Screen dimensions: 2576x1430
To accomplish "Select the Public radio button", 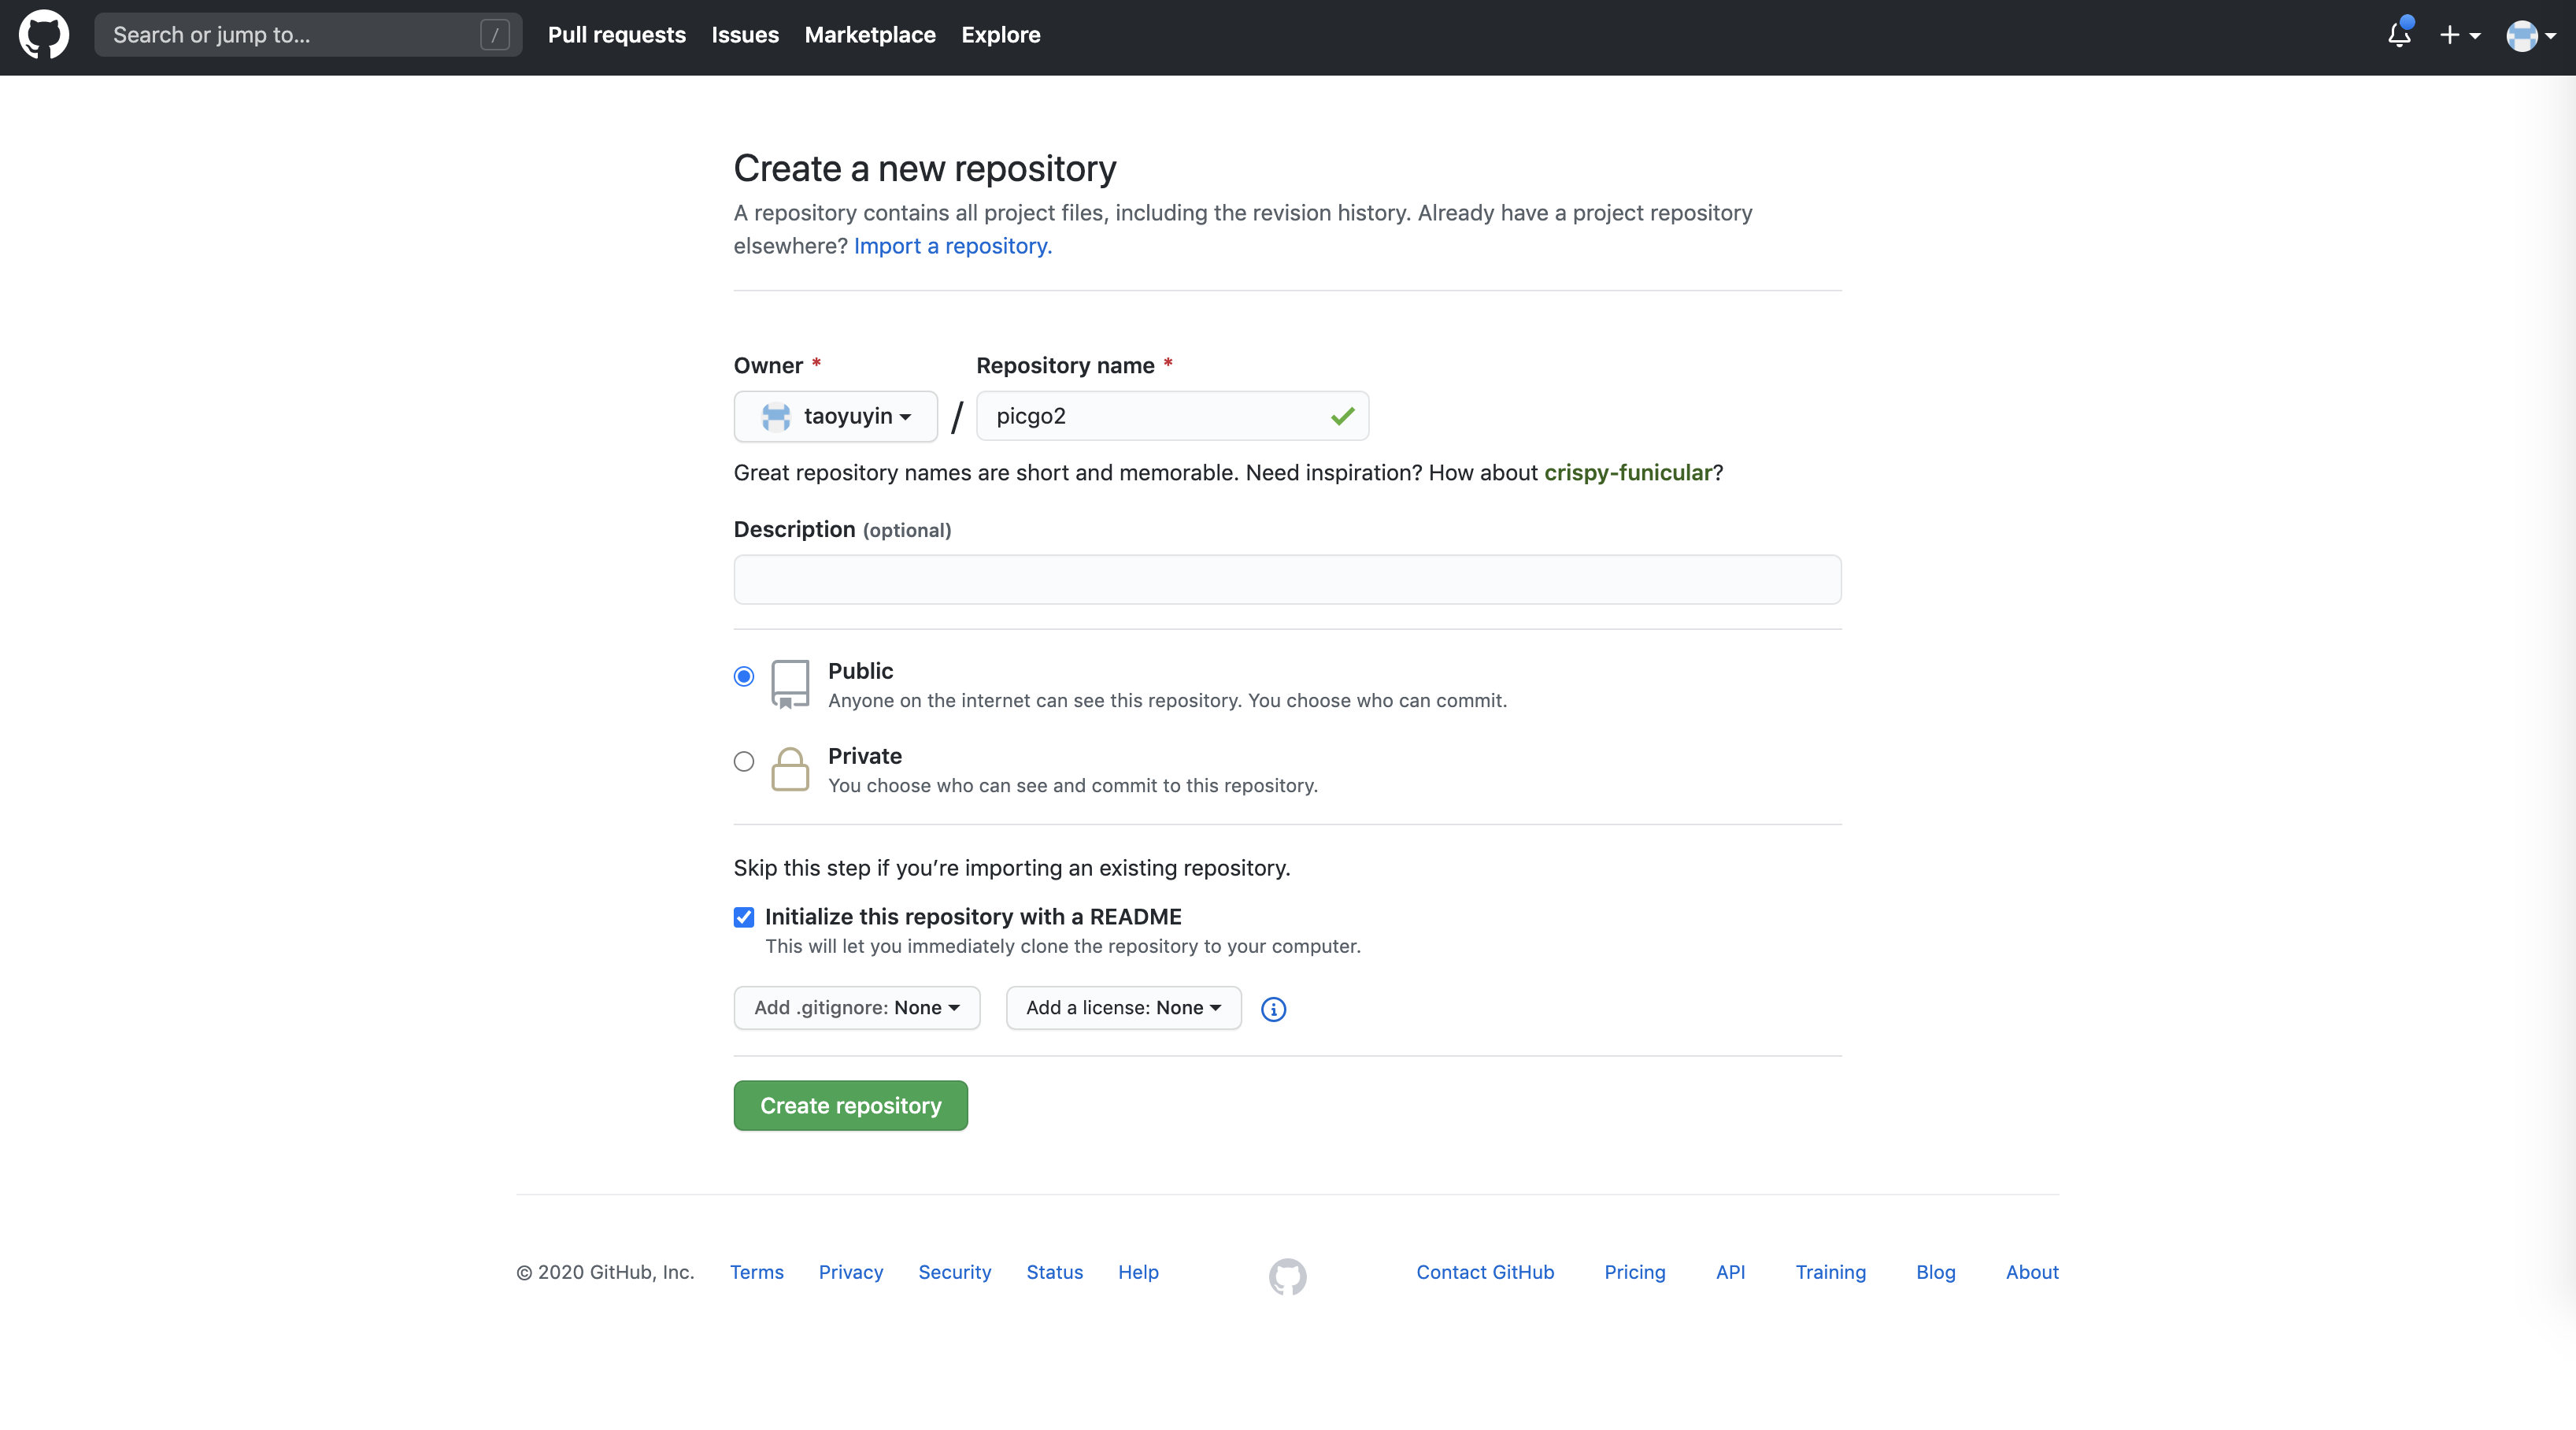I will pos(743,677).
